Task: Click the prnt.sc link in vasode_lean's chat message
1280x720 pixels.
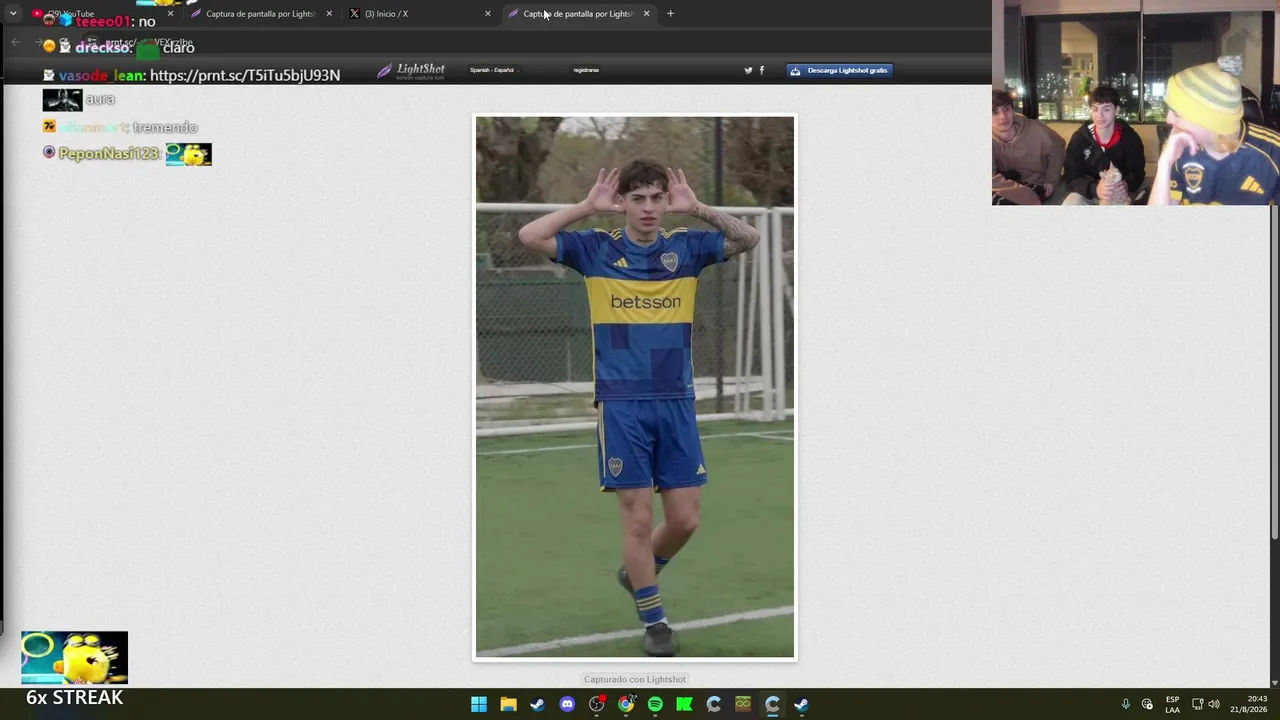Action: click(245, 75)
